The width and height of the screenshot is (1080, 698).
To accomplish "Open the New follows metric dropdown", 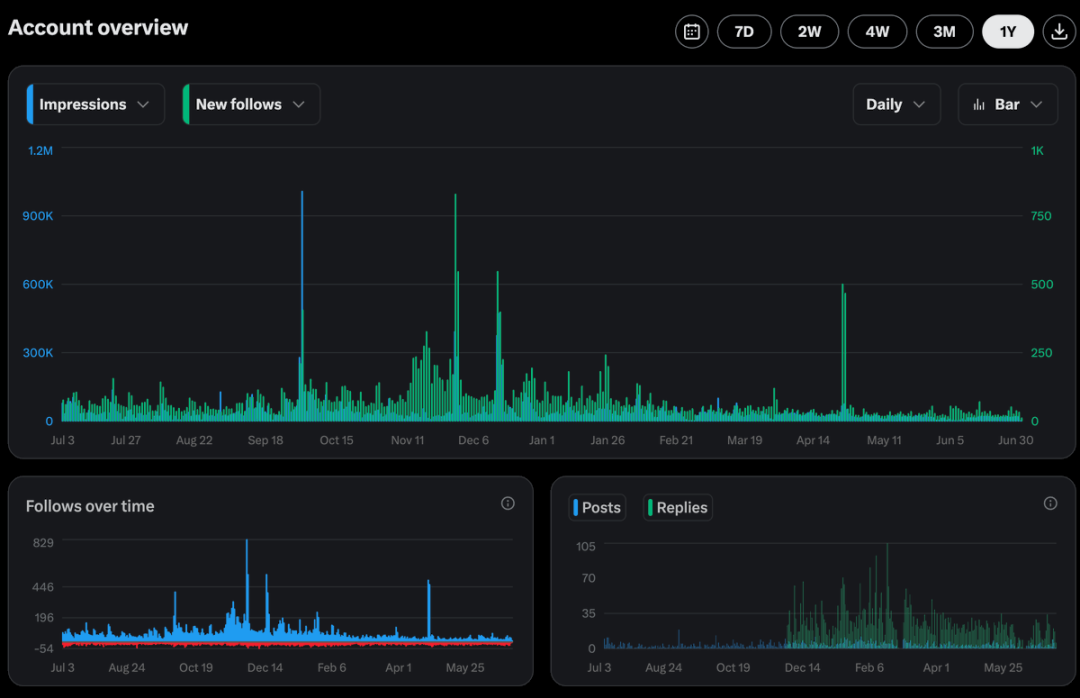I will (x=252, y=104).
